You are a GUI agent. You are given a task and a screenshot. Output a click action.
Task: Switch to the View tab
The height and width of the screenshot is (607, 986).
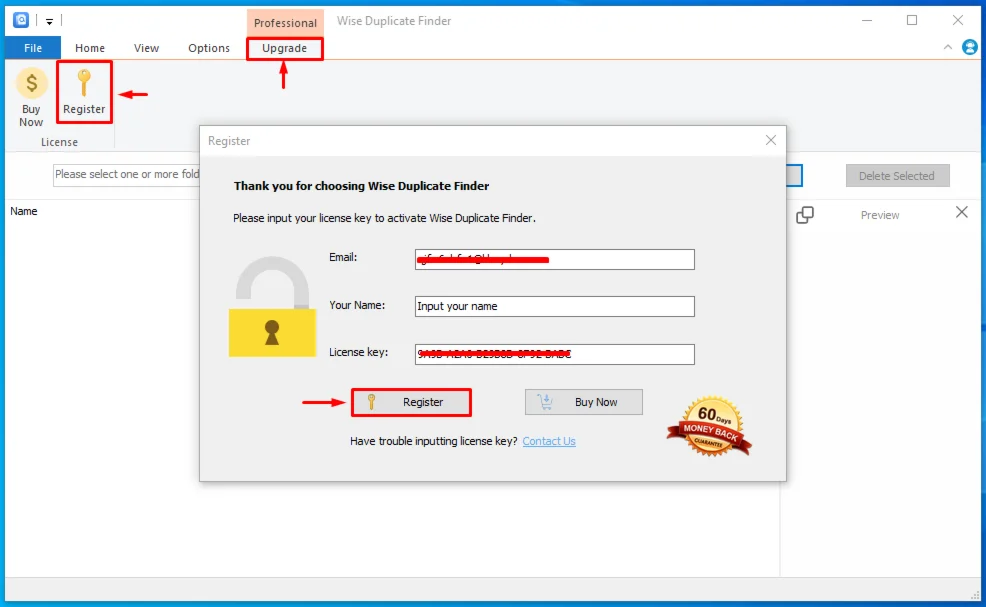[146, 48]
